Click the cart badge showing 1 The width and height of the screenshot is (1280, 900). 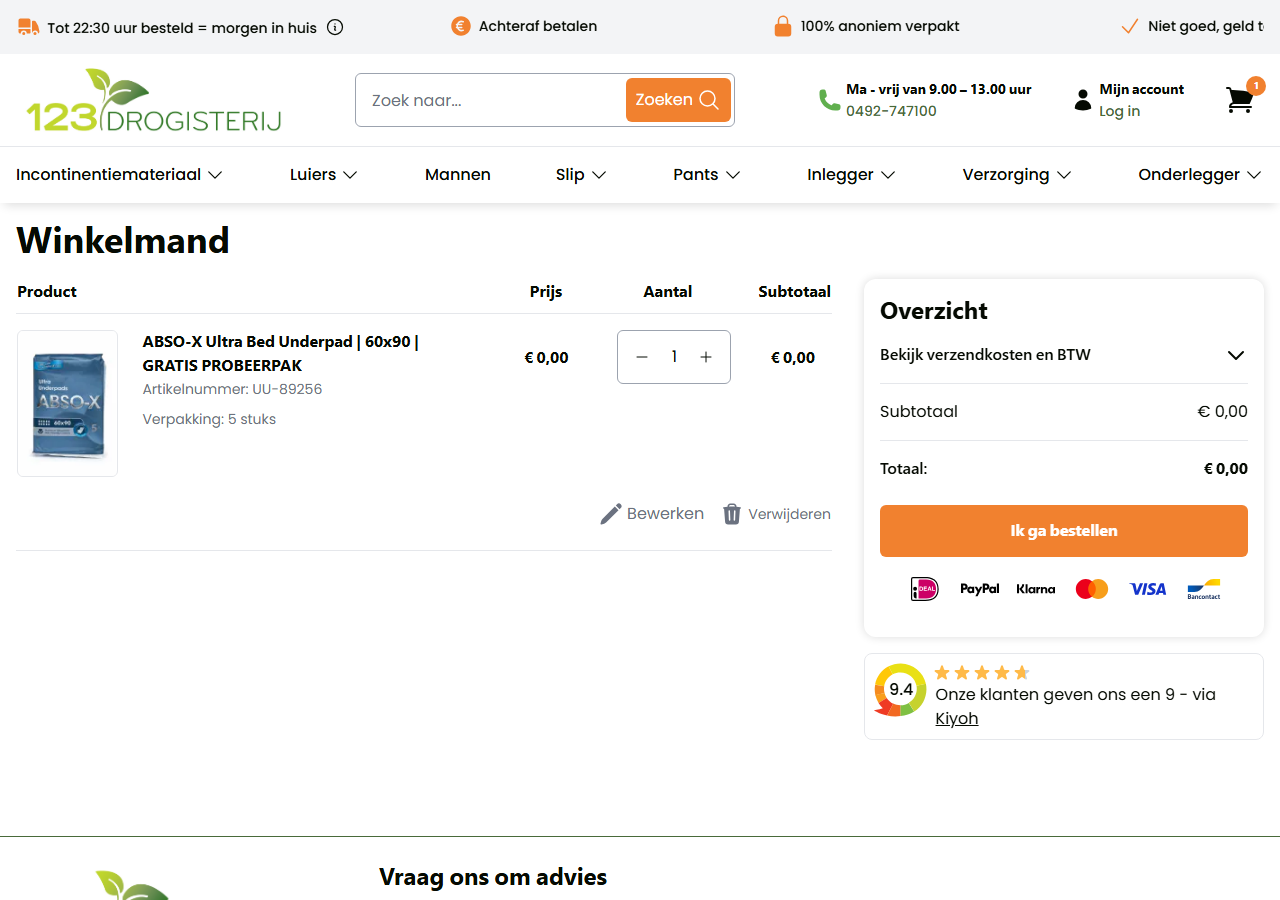[1256, 86]
